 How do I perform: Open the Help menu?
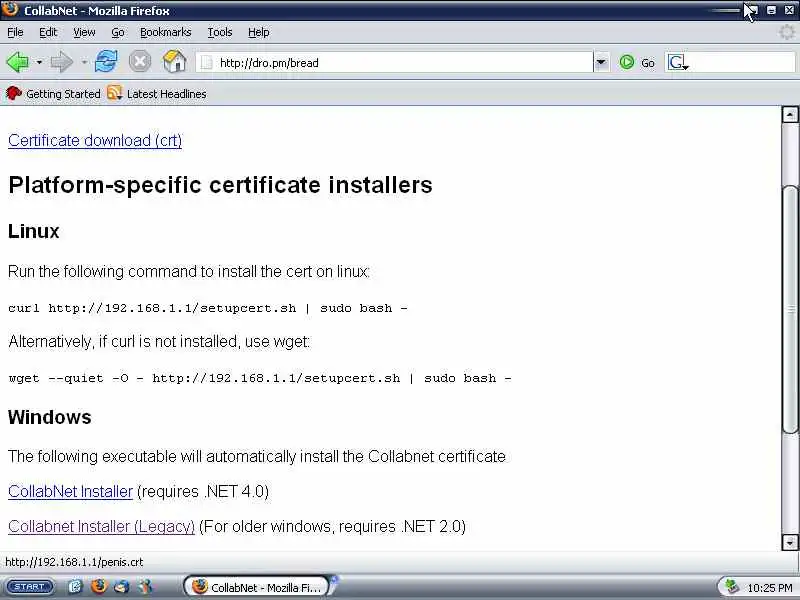point(259,32)
